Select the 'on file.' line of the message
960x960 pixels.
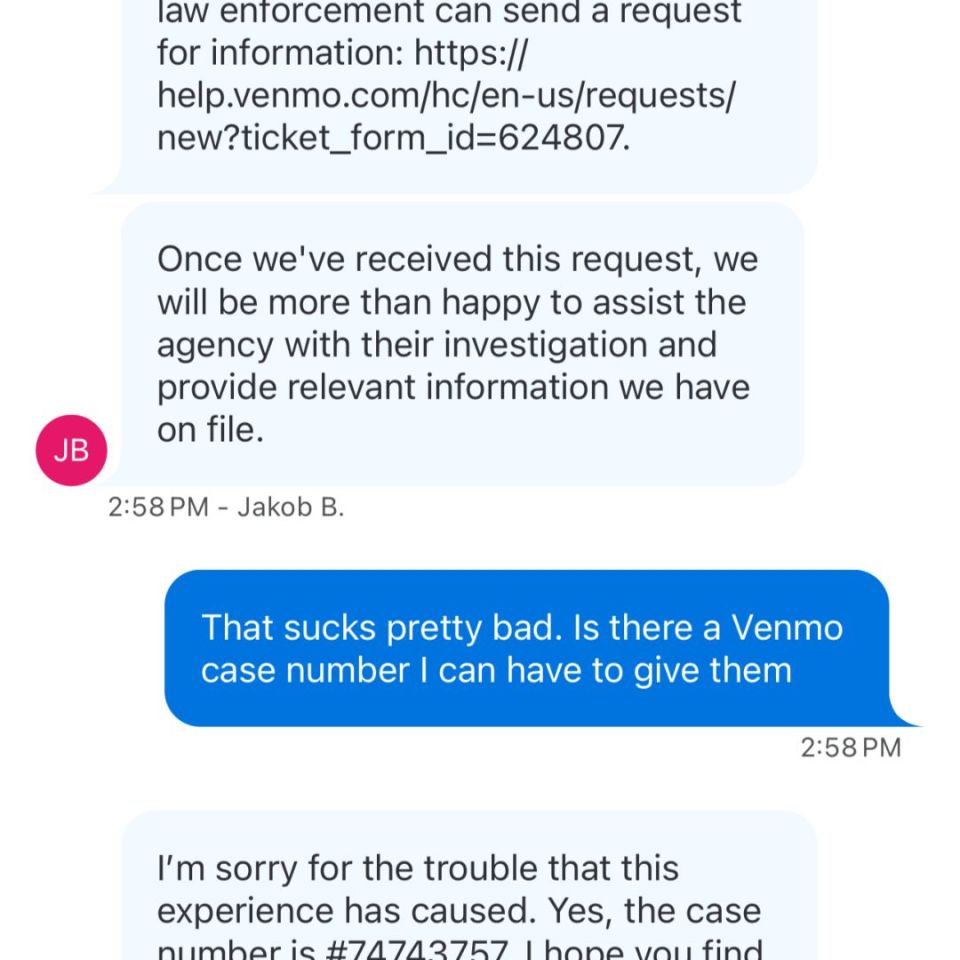[x=208, y=428]
